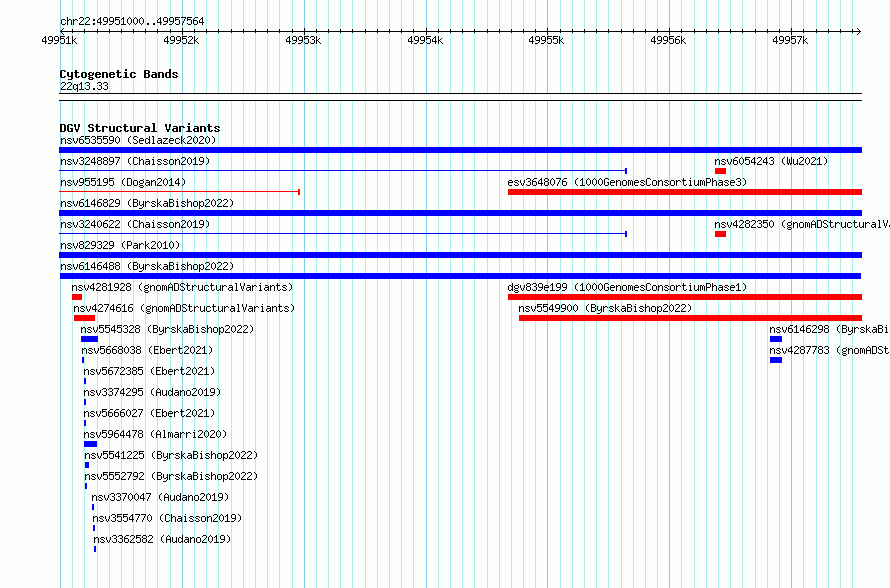Click the red bar under nsv6054243 (Wu2021)
The image size is (890, 588).
tap(720, 171)
